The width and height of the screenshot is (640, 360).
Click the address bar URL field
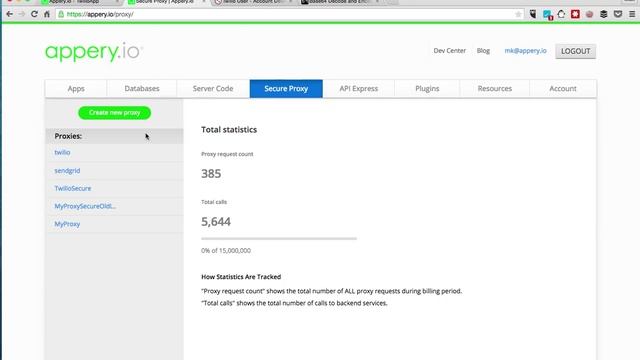286,14
